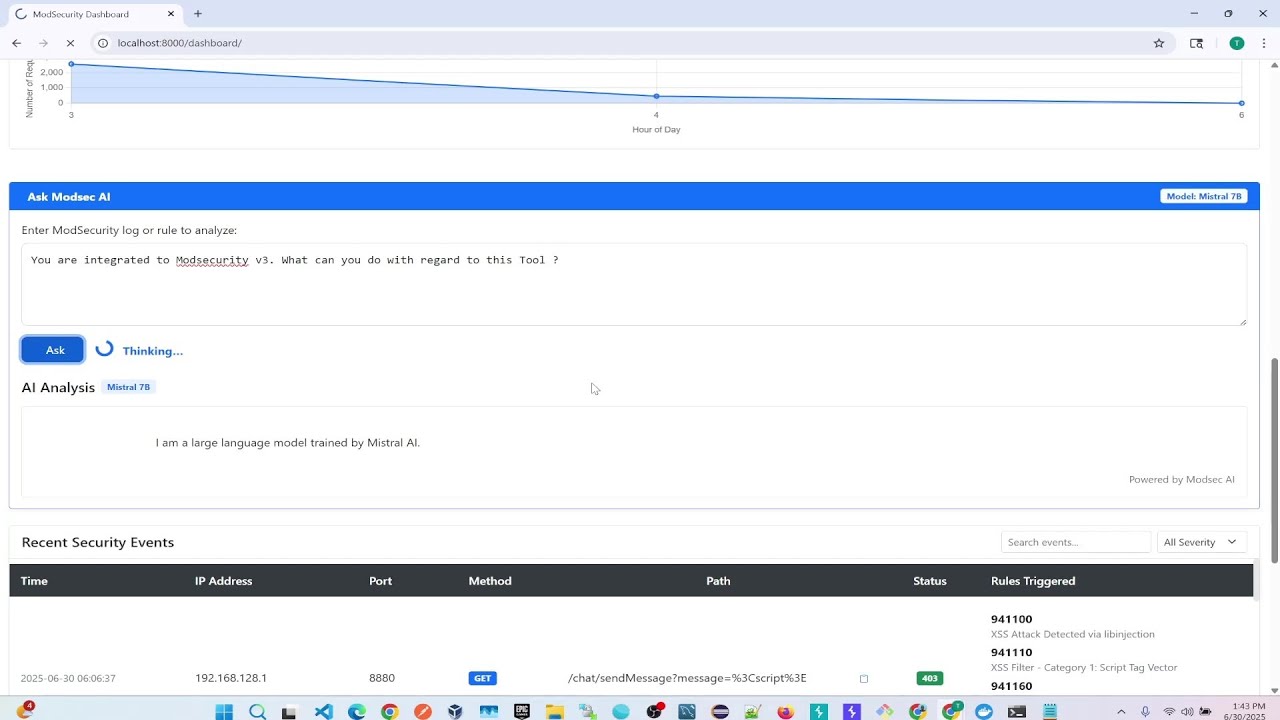
Task: Click the IP address 192.168.128.1
Action: (x=231, y=678)
